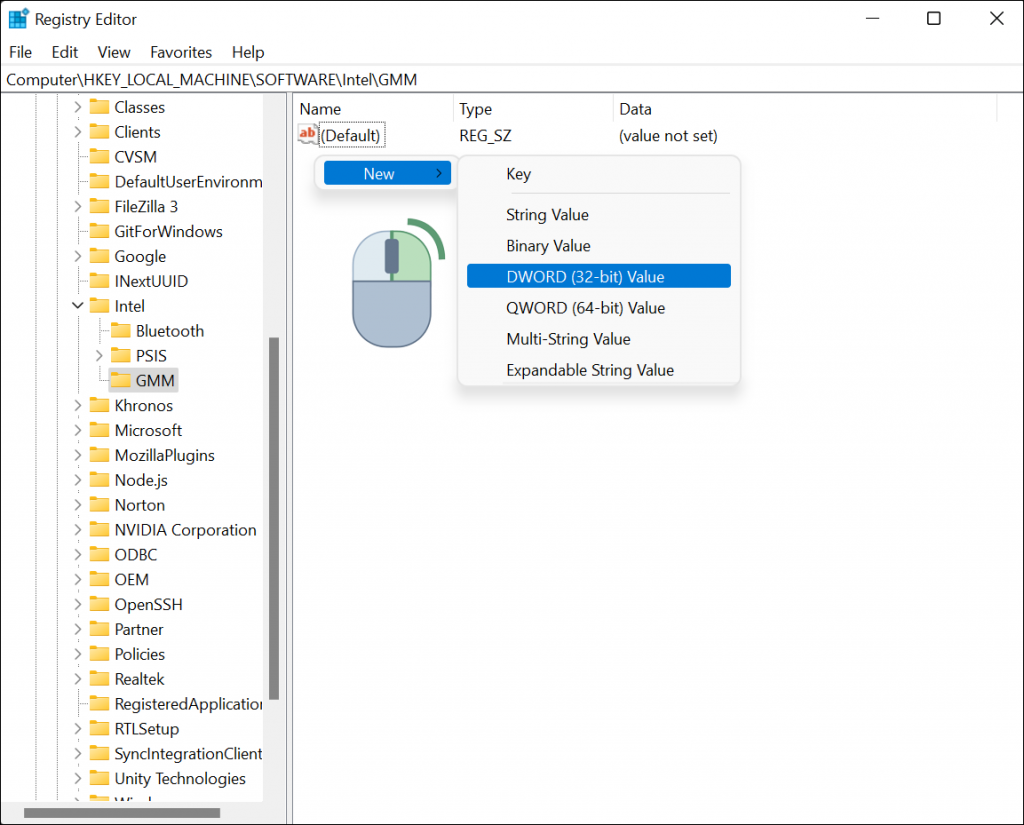Click the Registry Editor title bar icon
Screen dimensions: 1024x825
(x=18, y=18)
